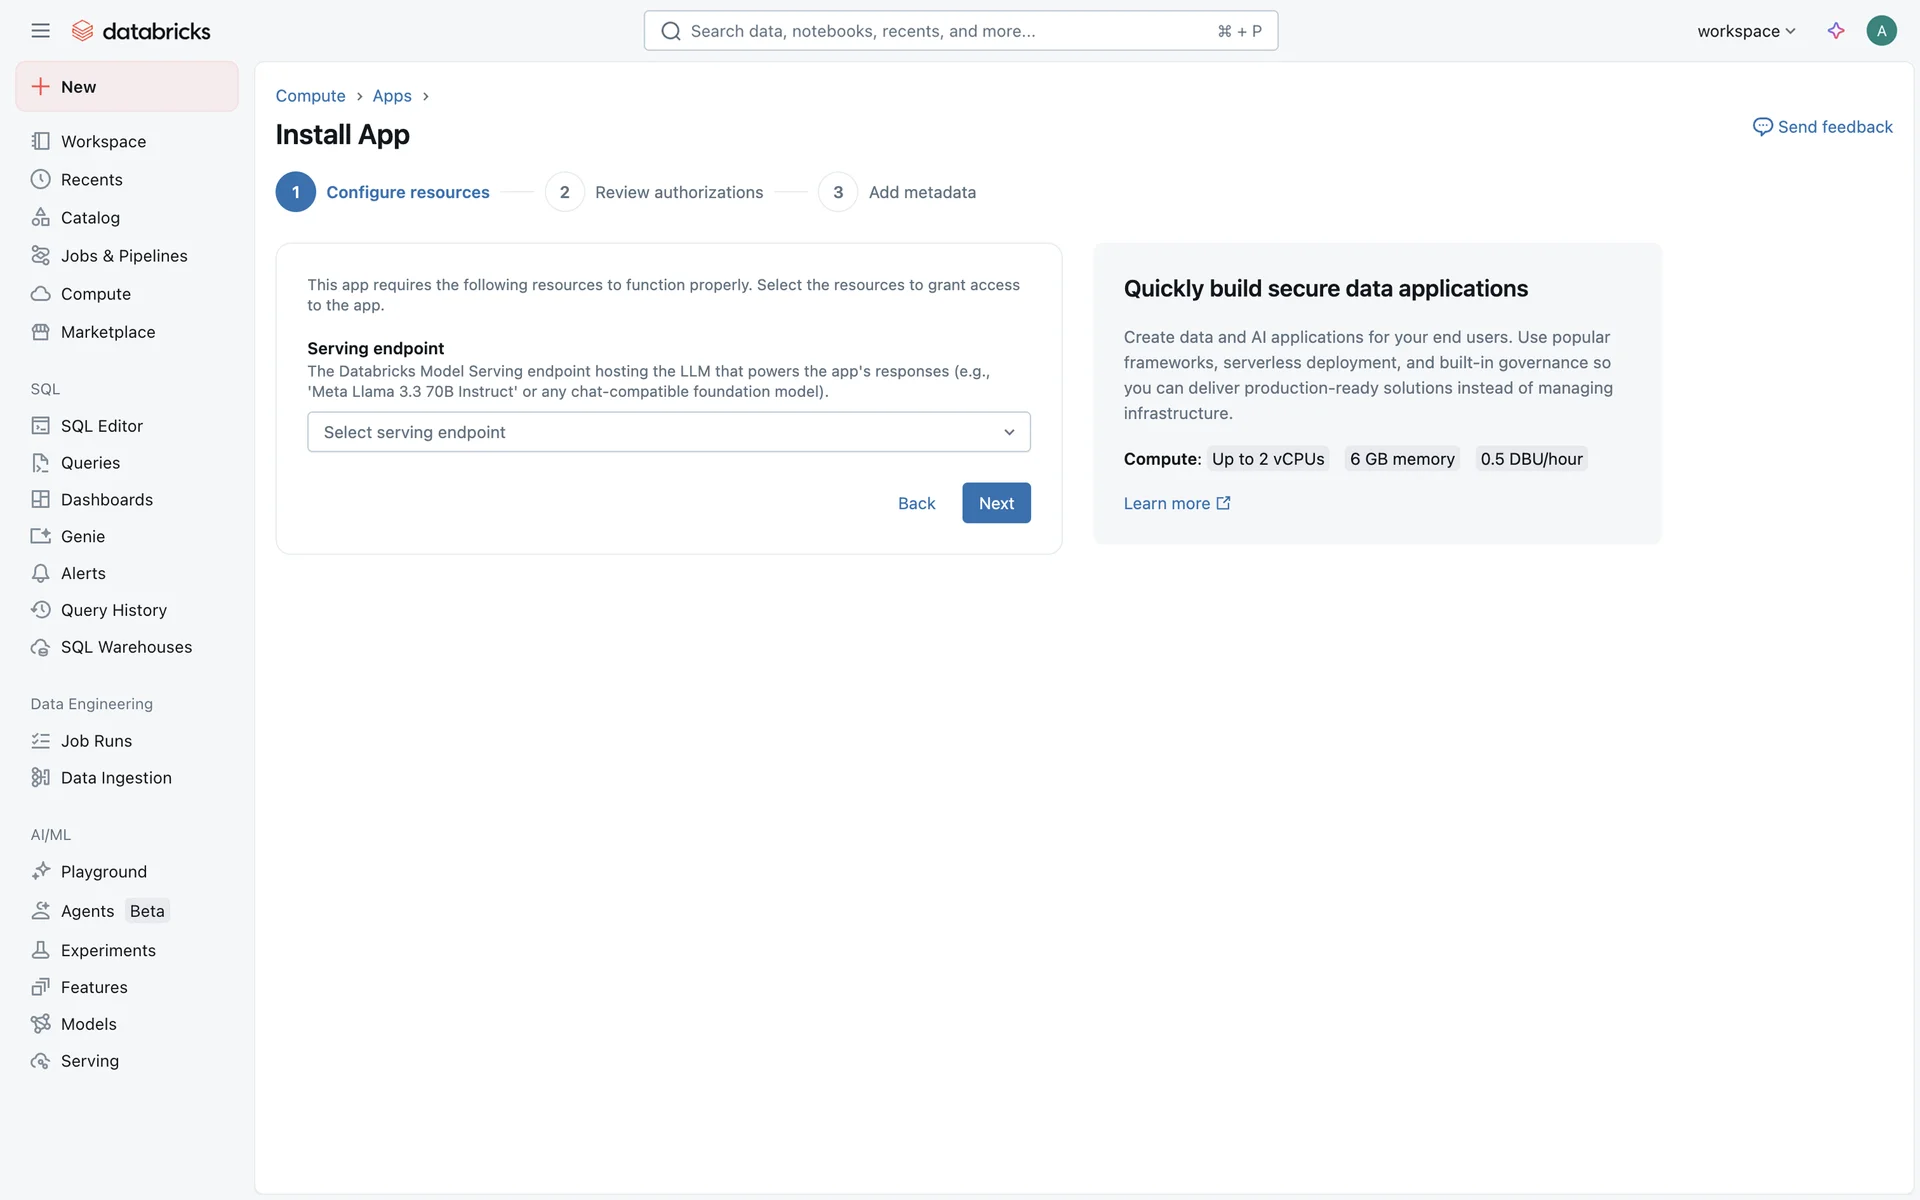Click the hamburger menu icon
The width and height of the screenshot is (1920, 1200).
(40, 31)
